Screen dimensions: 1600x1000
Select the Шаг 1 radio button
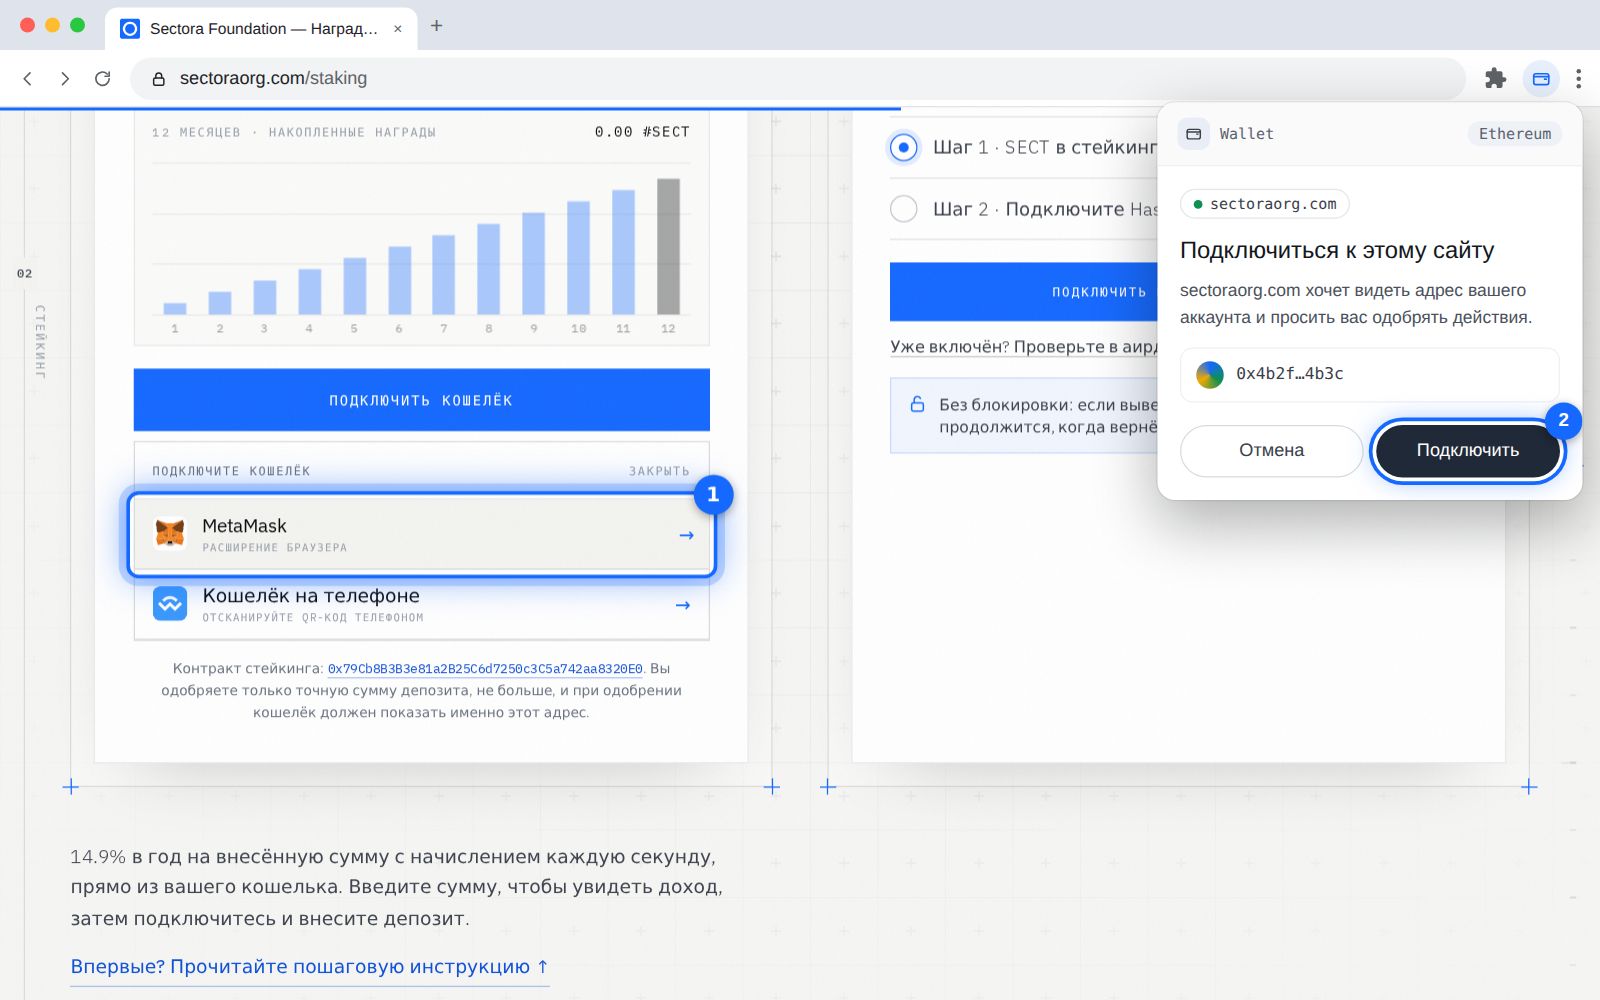[903, 147]
